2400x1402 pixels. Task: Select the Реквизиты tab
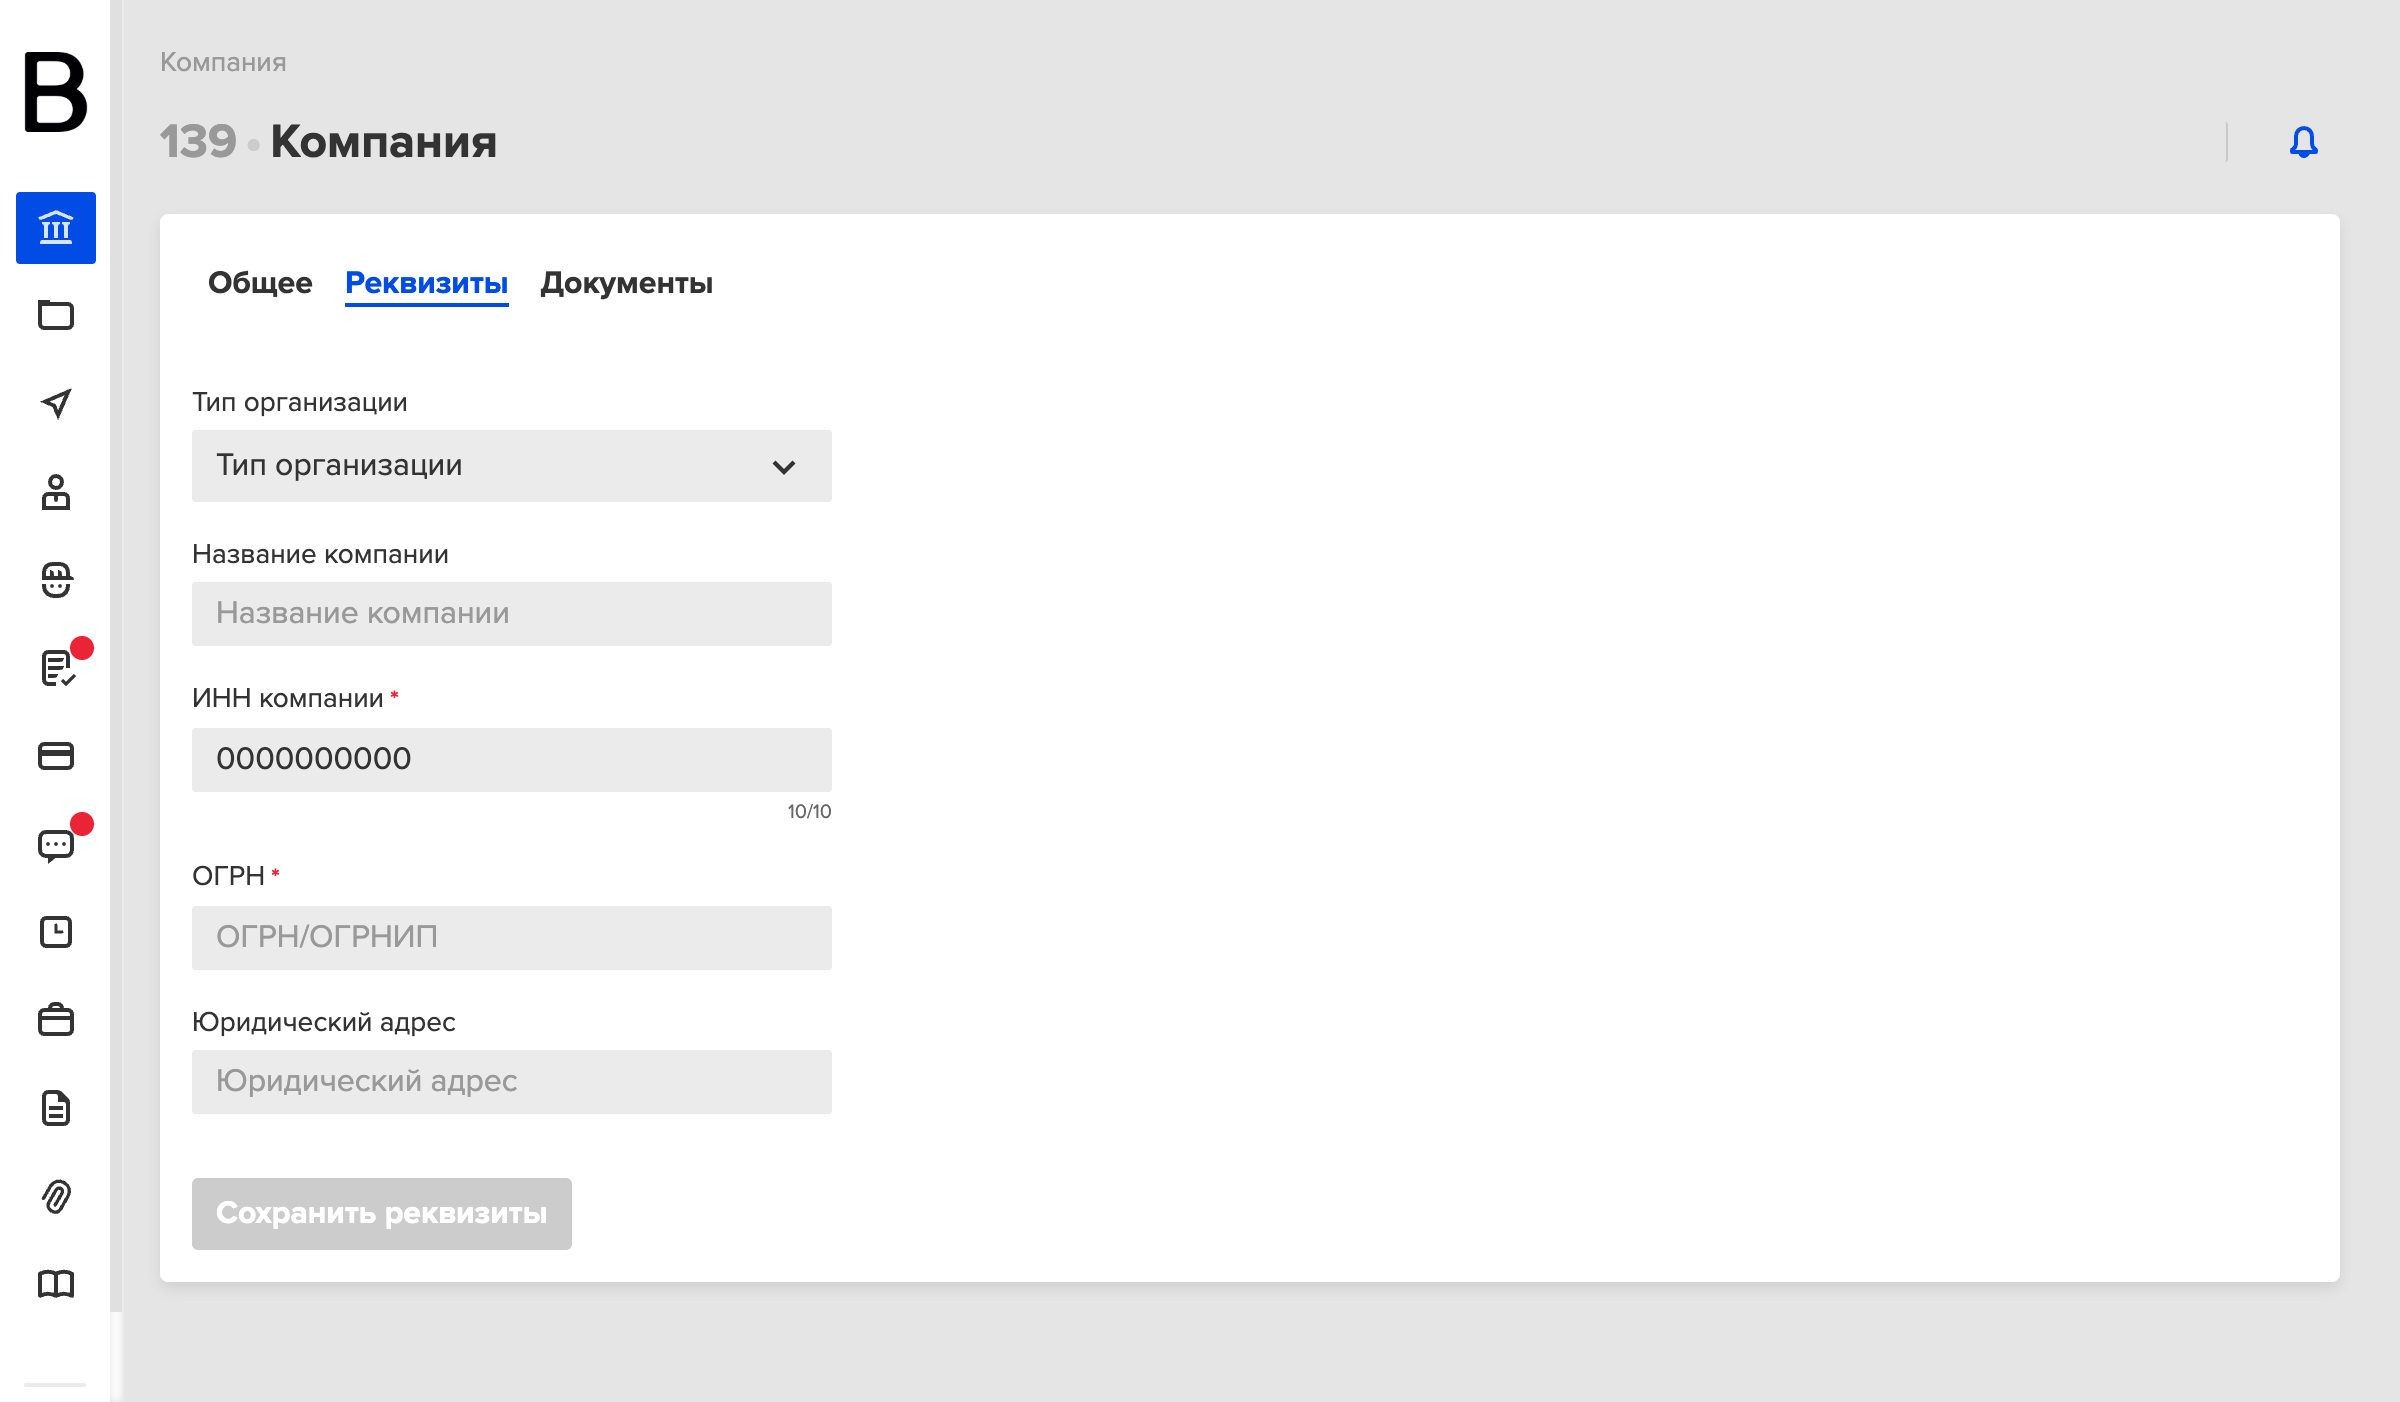click(x=427, y=283)
